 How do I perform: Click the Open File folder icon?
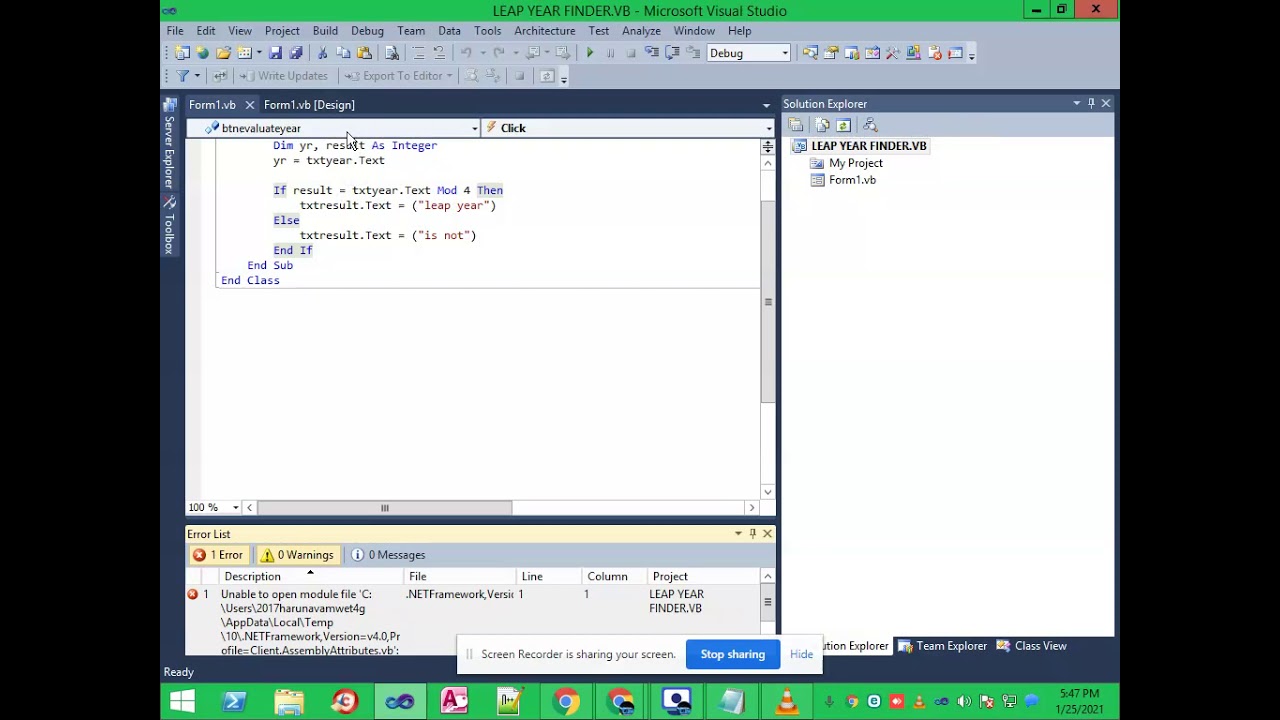point(223,53)
